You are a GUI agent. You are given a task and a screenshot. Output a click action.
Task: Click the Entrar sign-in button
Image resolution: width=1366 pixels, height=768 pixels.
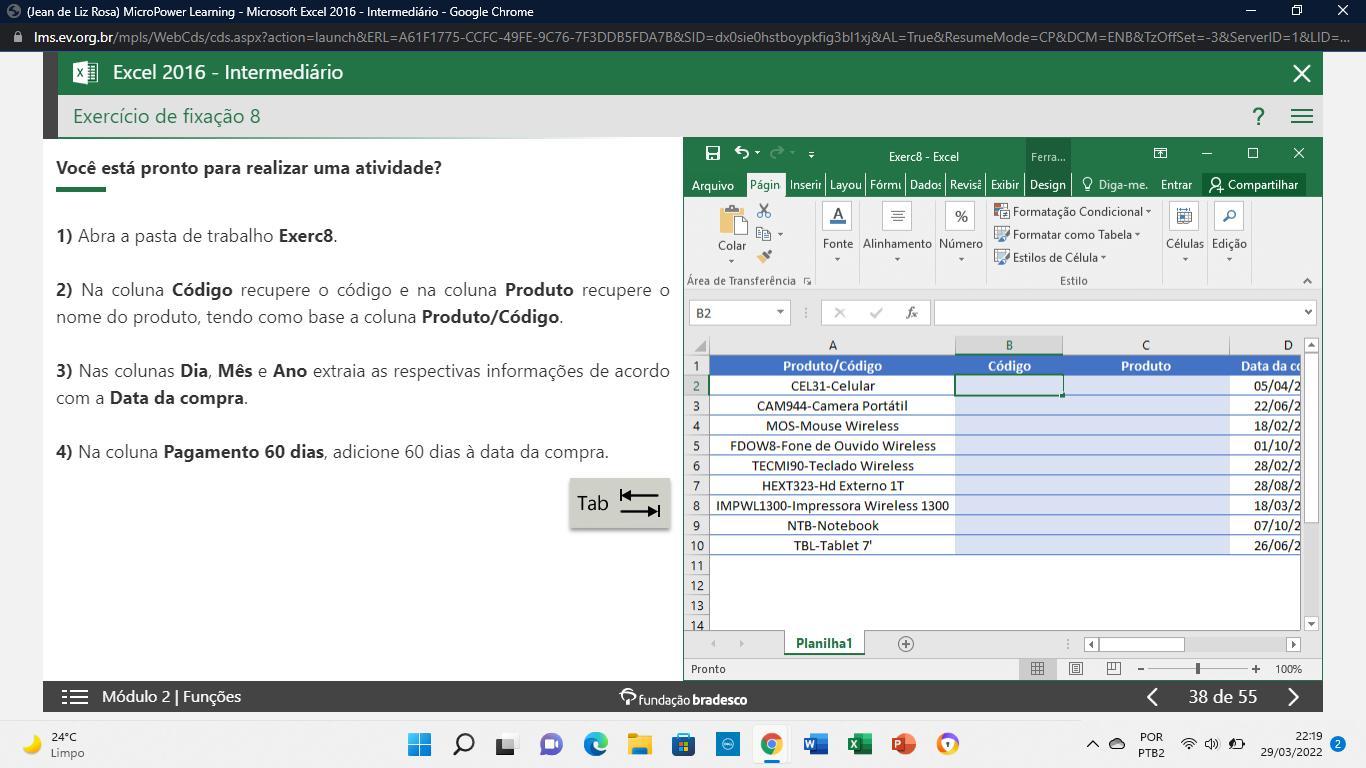coord(1176,185)
